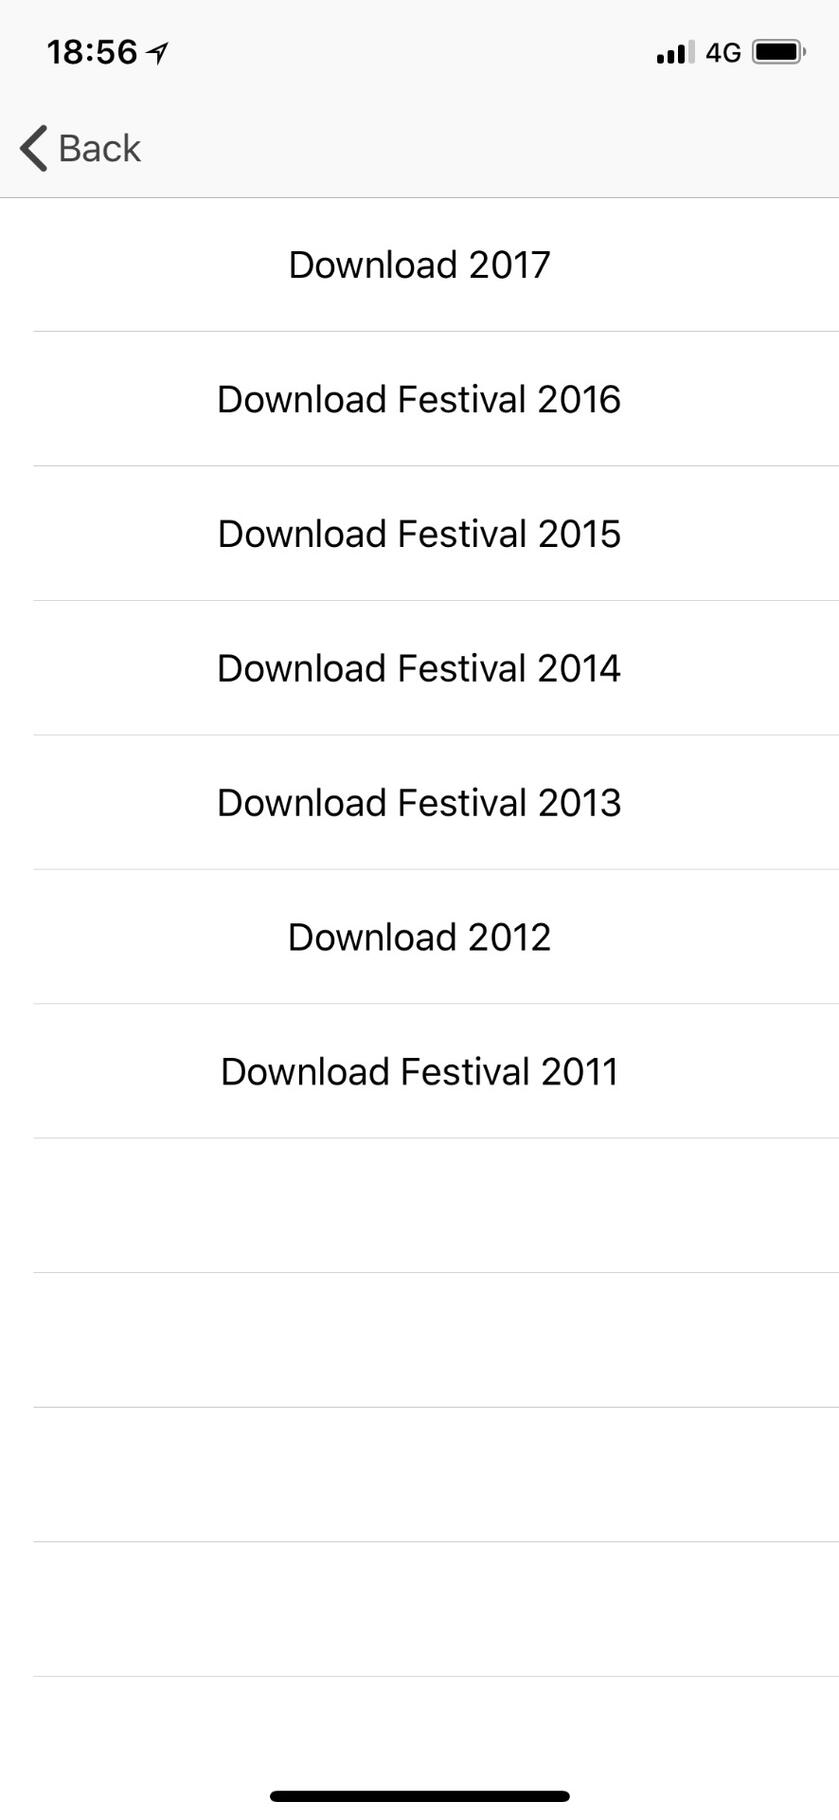Select Download Festival 2016
This screenshot has height=1820, width=839.
point(419,399)
